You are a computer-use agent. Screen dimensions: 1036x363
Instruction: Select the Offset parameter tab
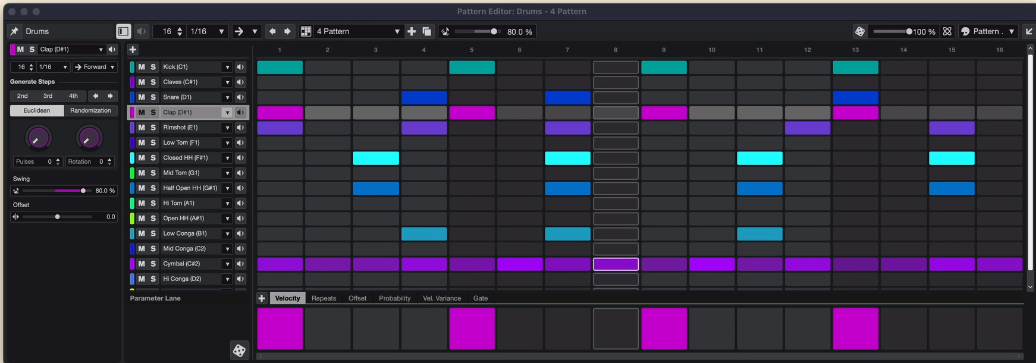(357, 298)
